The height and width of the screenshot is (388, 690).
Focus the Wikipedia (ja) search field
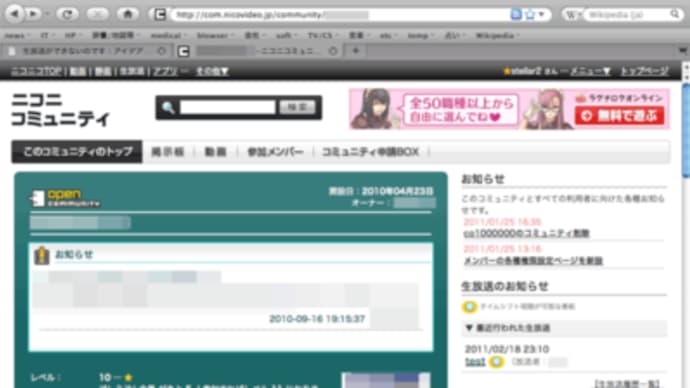(626, 15)
